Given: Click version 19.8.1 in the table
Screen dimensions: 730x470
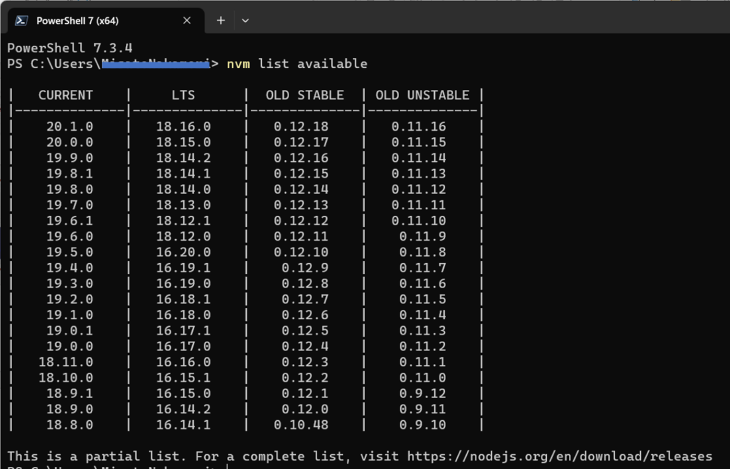Looking at the screenshot, I should click(69, 174).
